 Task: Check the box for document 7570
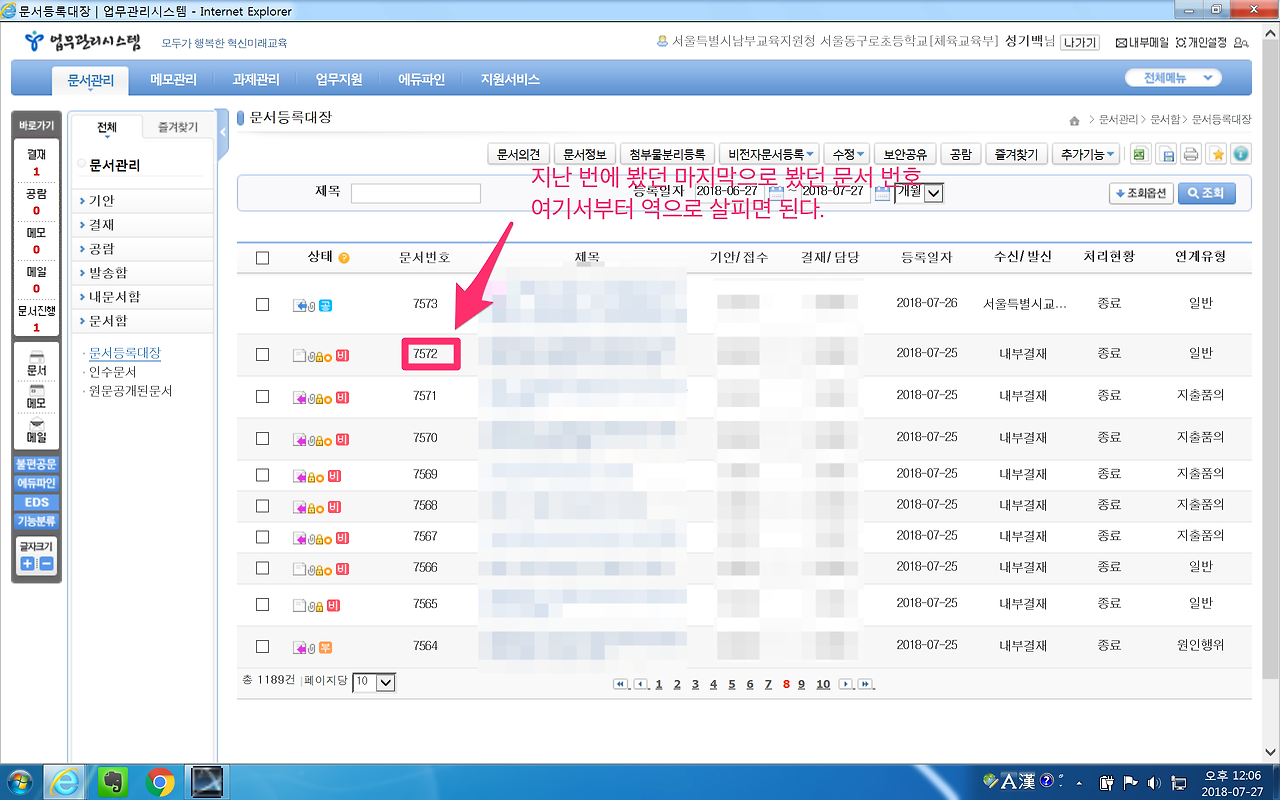tap(263, 438)
